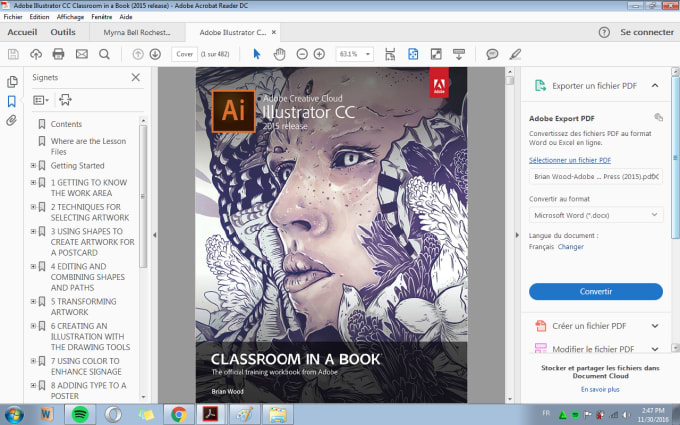Viewport: 680px width, 425px height.
Task: Open the Affichage menu
Action: click(70, 16)
